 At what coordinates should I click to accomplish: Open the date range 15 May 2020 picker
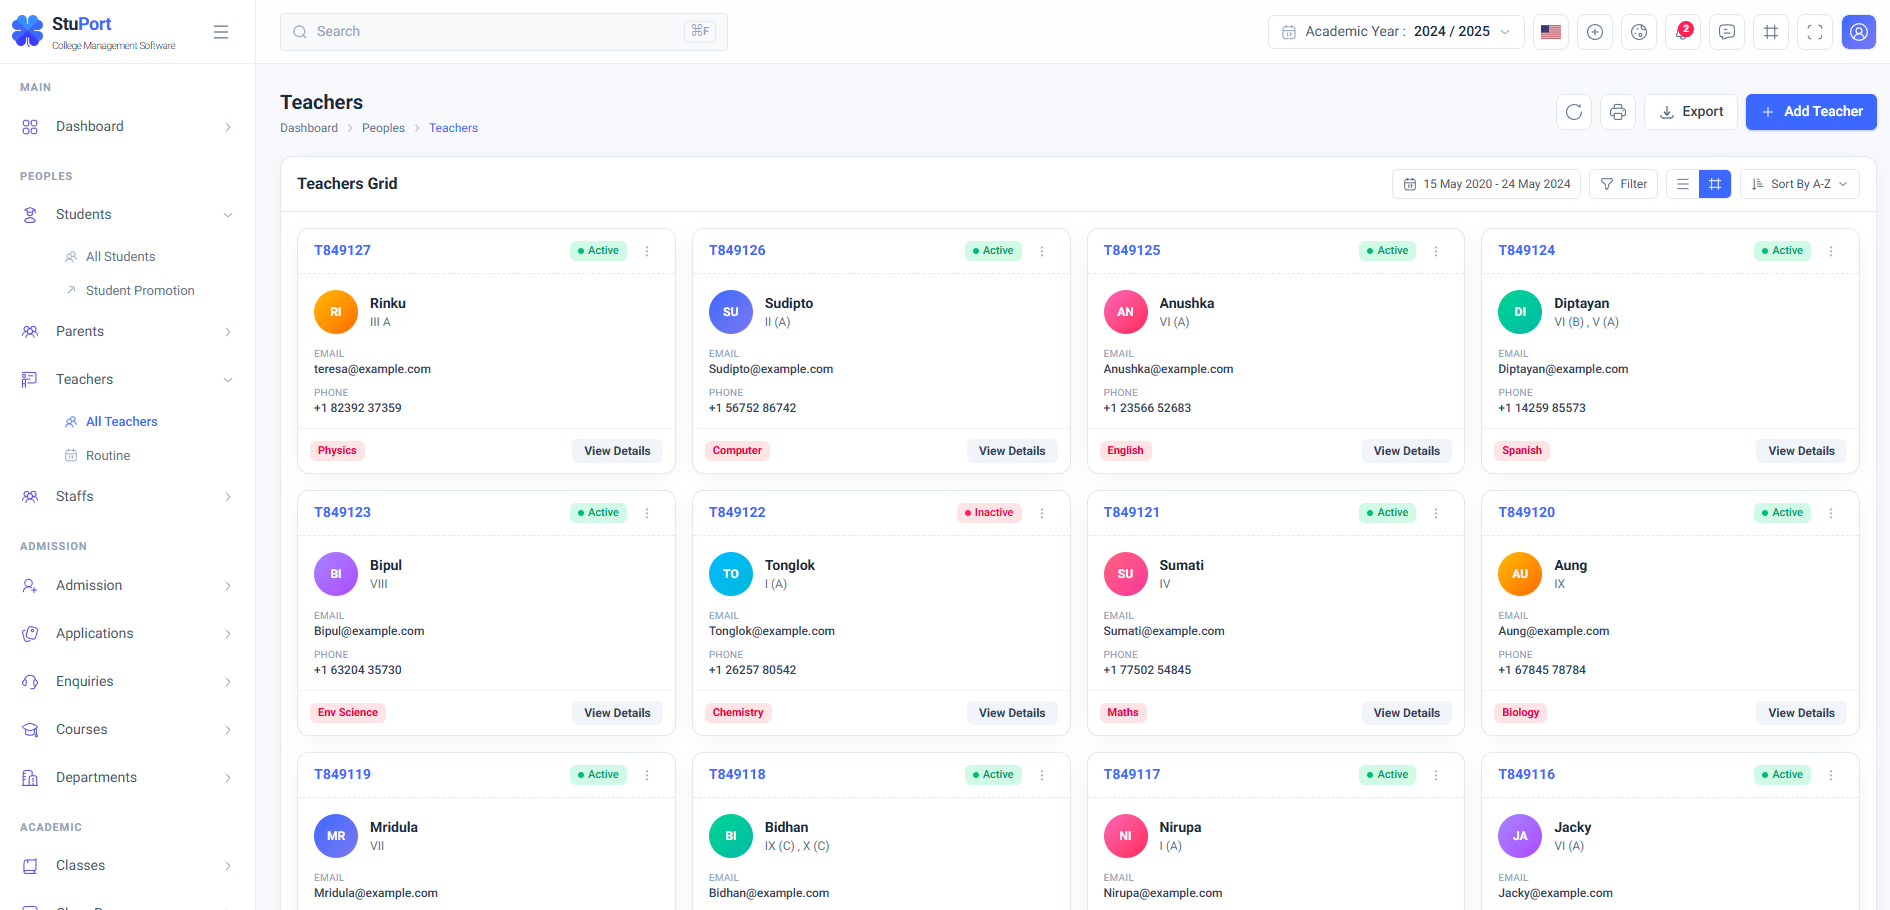click(1486, 184)
